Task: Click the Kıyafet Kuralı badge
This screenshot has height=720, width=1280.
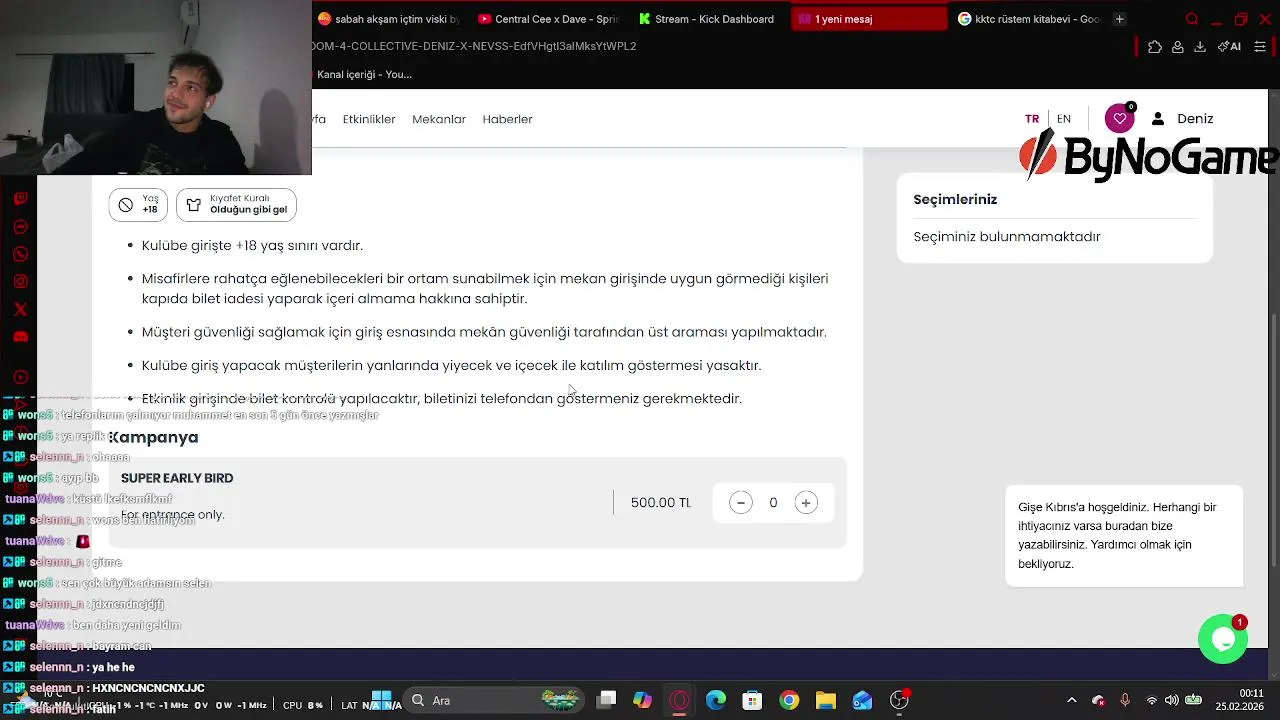Action: pos(236,205)
